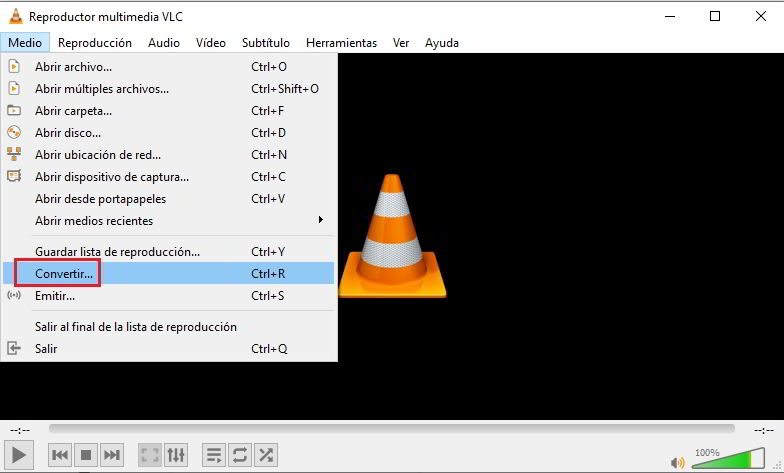Open the extended settings equalizer panel
The height and width of the screenshot is (473, 784).
(176, 455)
